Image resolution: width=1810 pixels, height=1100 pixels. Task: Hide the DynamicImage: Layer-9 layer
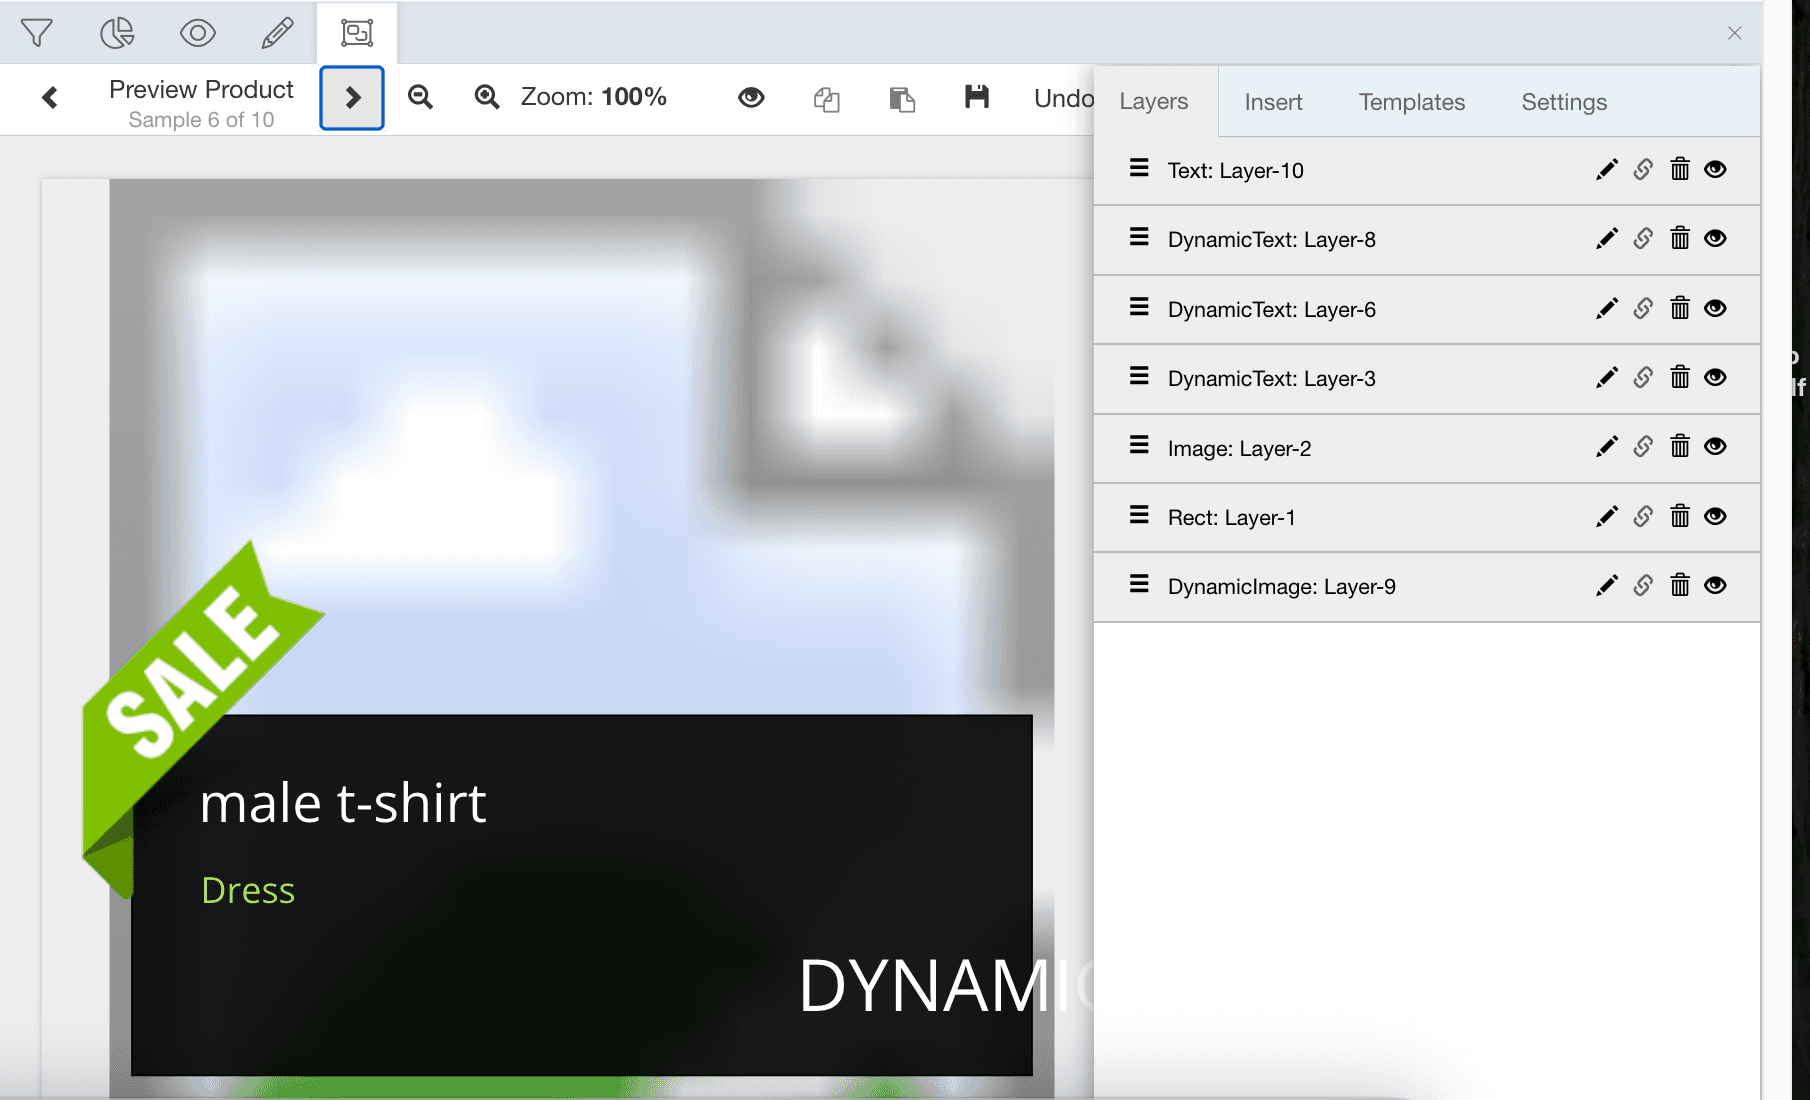[1716, 586]
